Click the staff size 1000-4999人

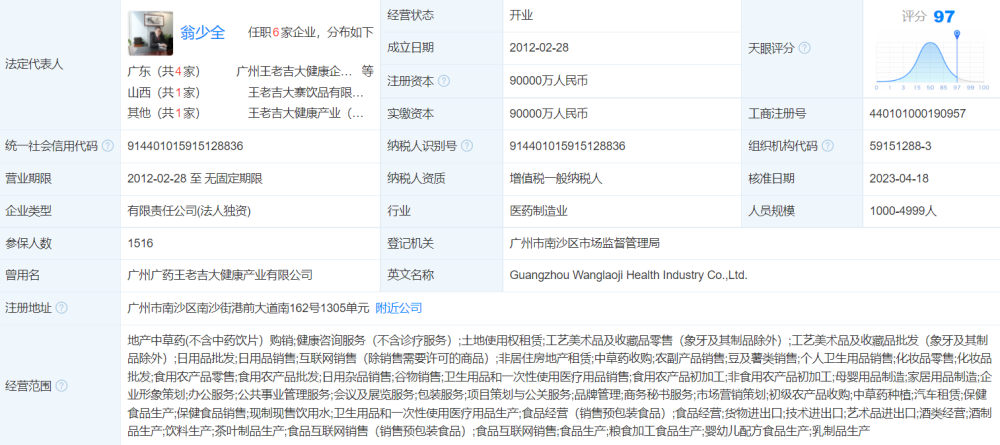click(902, 211)
